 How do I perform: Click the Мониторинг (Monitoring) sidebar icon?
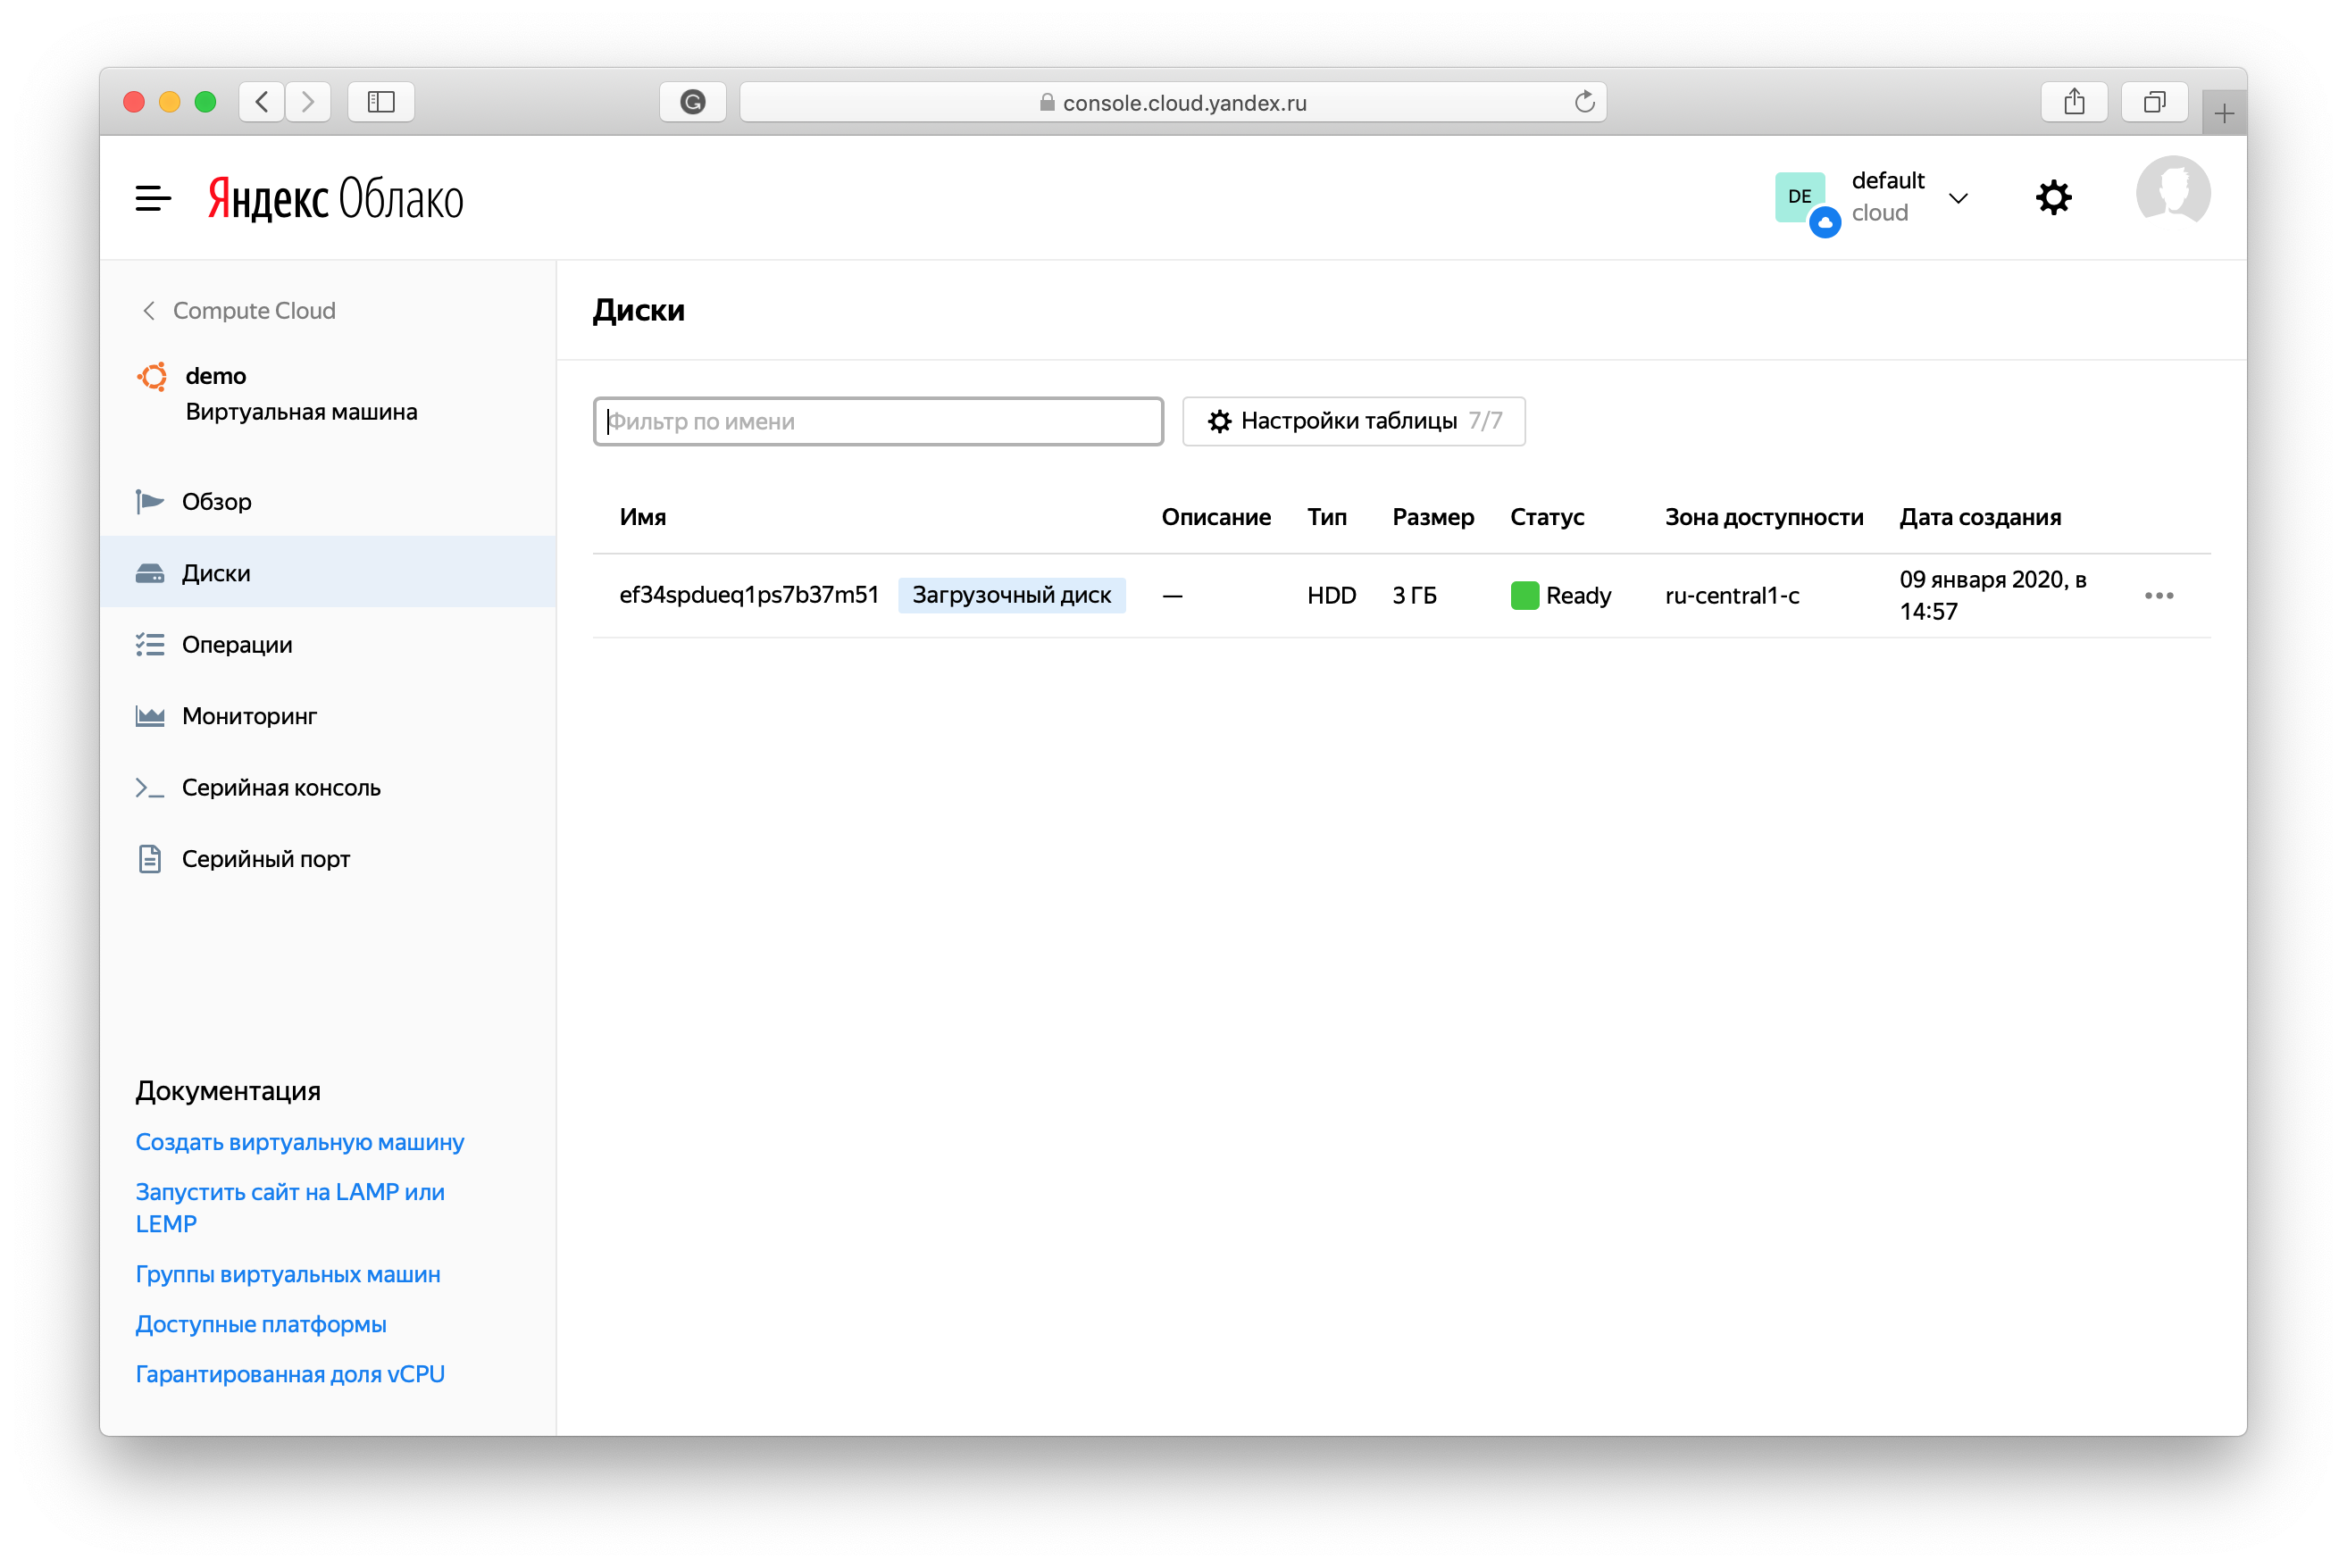[x=154, y=716]
